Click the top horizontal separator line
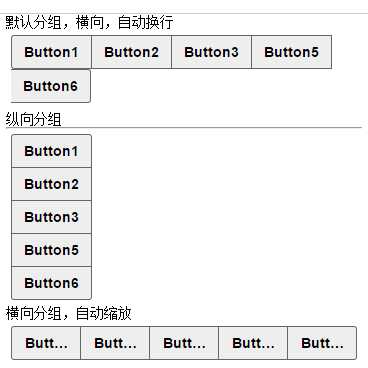 [x=184, y=14]
